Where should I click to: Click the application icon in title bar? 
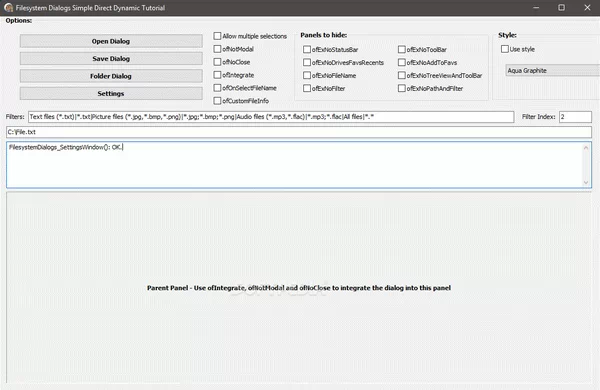coord(8,8)
